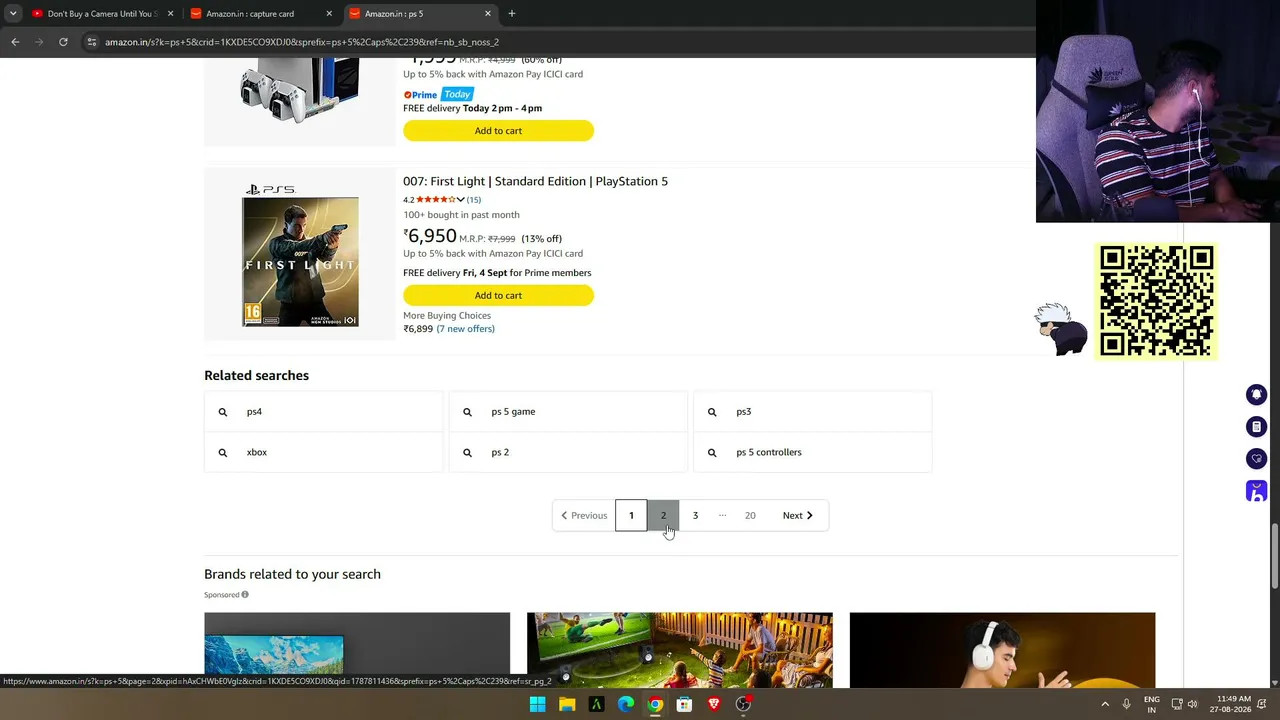Show hidden system tray icons

point(1105,704)
